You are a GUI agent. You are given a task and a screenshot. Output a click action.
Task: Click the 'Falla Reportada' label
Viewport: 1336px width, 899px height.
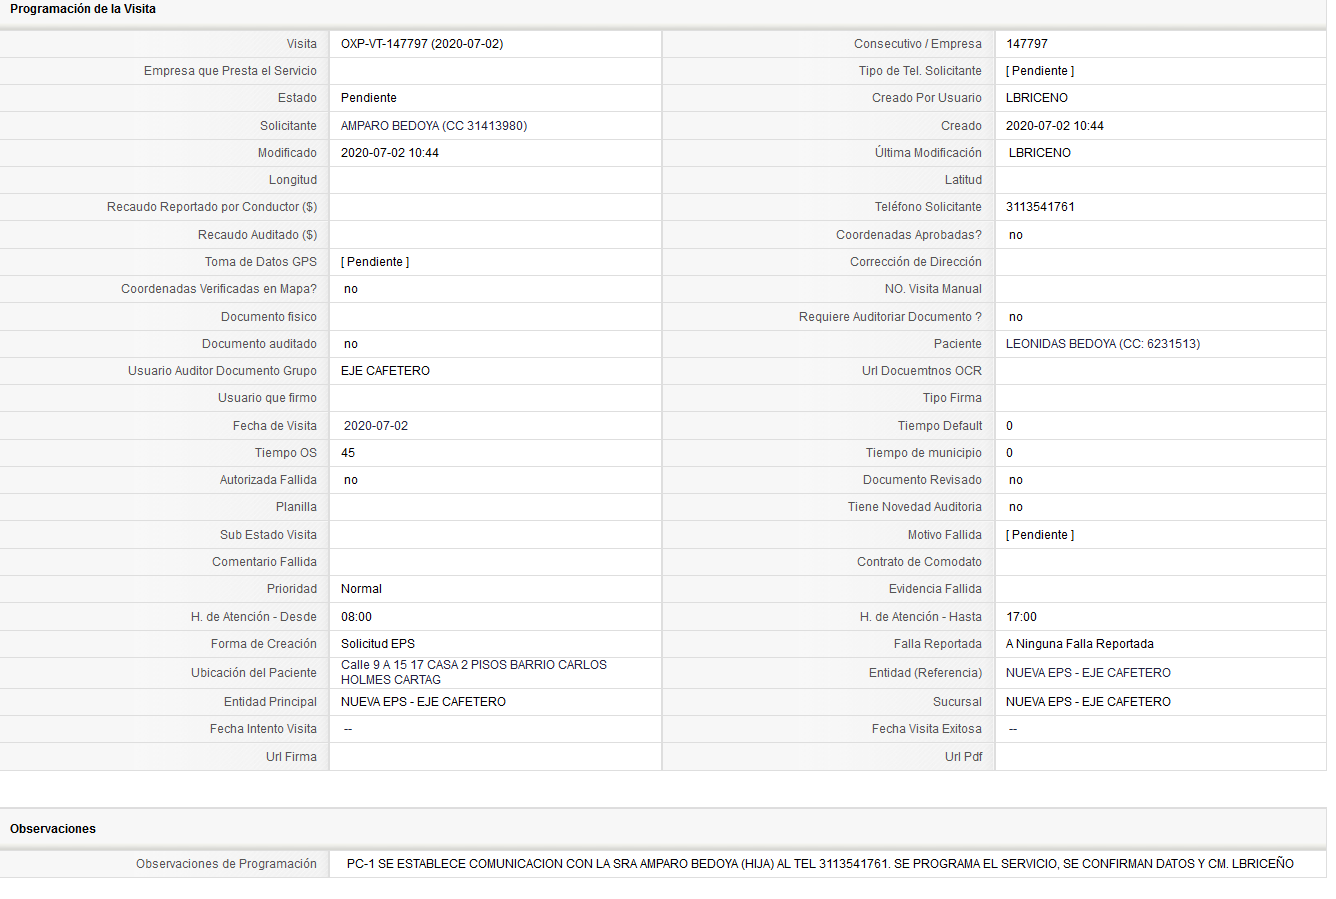coord(938,644)
